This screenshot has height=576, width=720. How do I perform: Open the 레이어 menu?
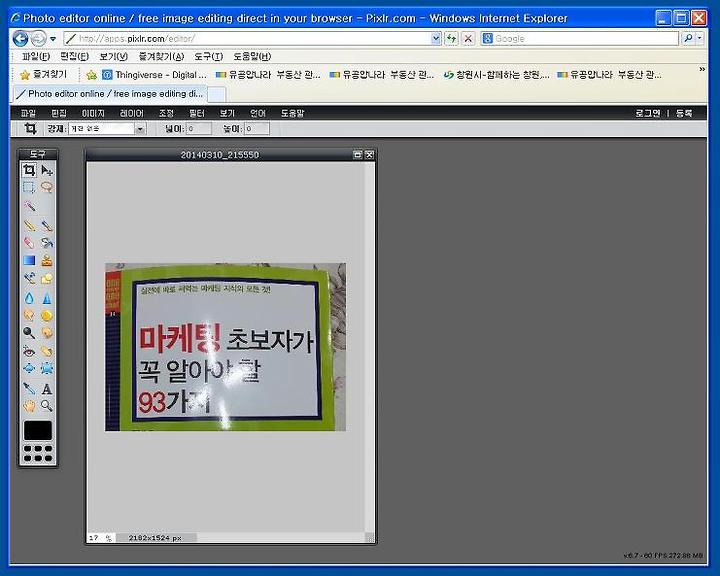132,113
